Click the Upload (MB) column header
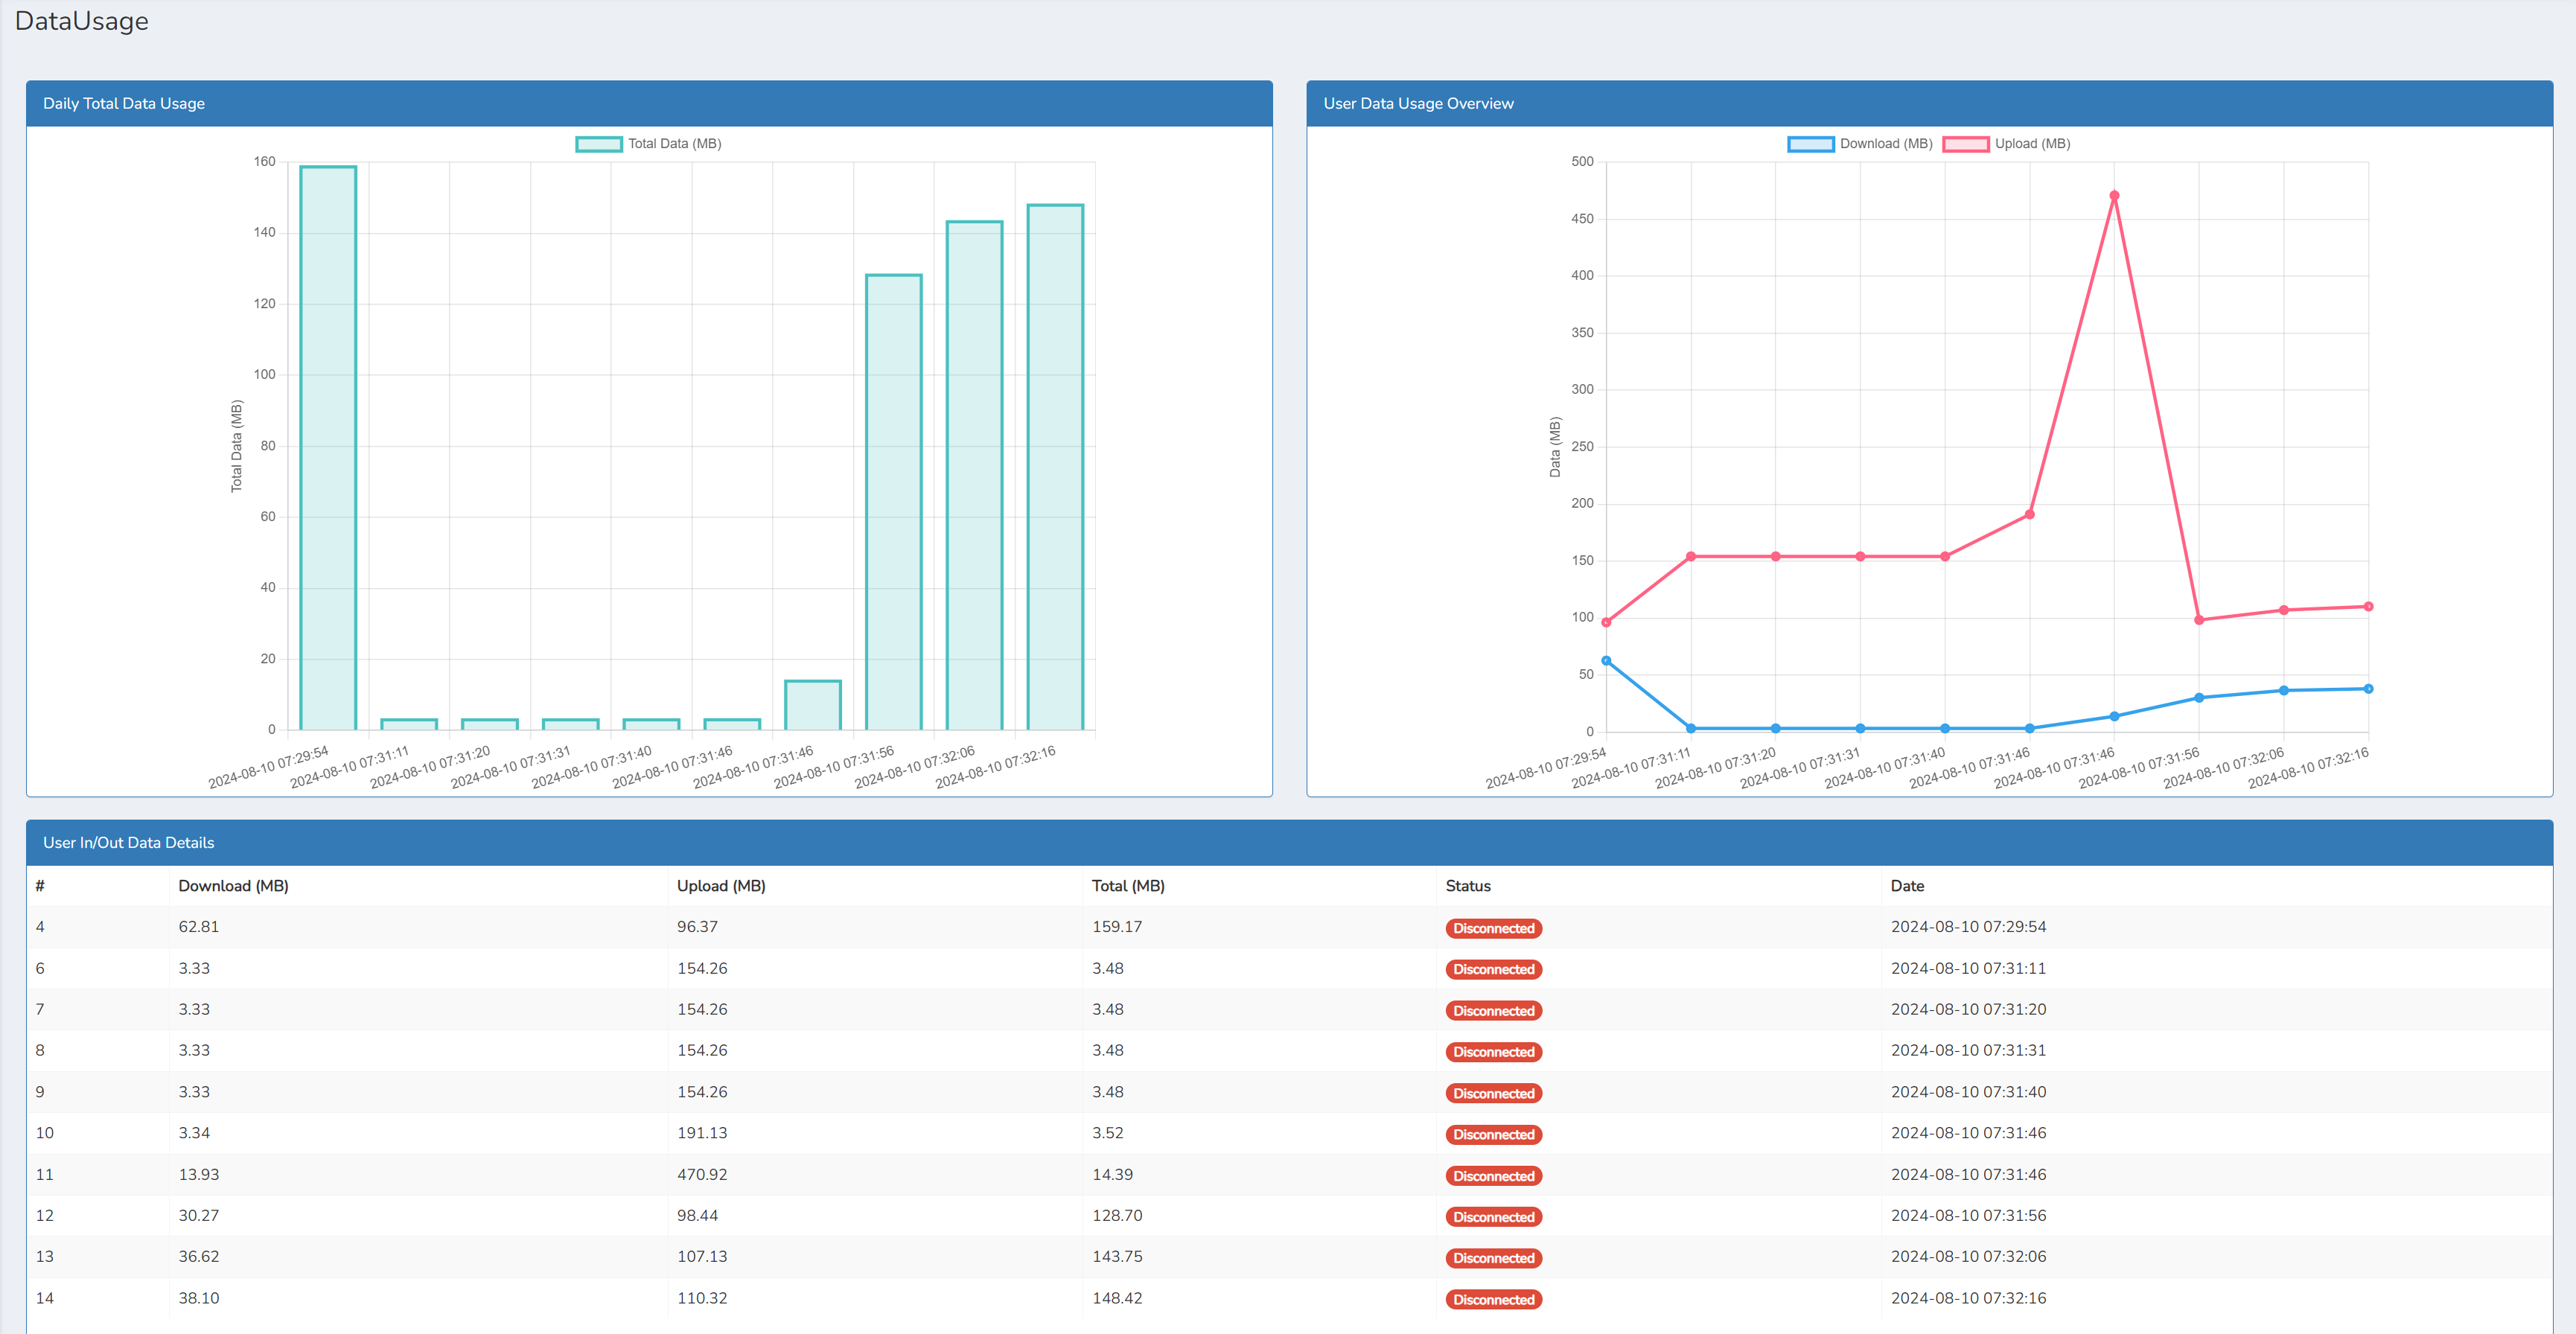Viewport: 2576px width, 1334px height. pos(721,886)
